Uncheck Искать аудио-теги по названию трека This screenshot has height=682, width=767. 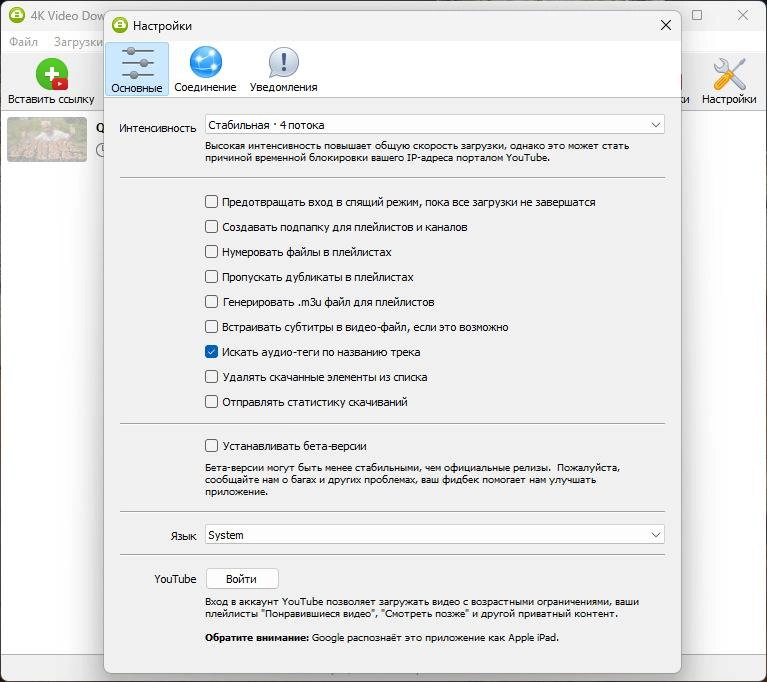(211, 352)
